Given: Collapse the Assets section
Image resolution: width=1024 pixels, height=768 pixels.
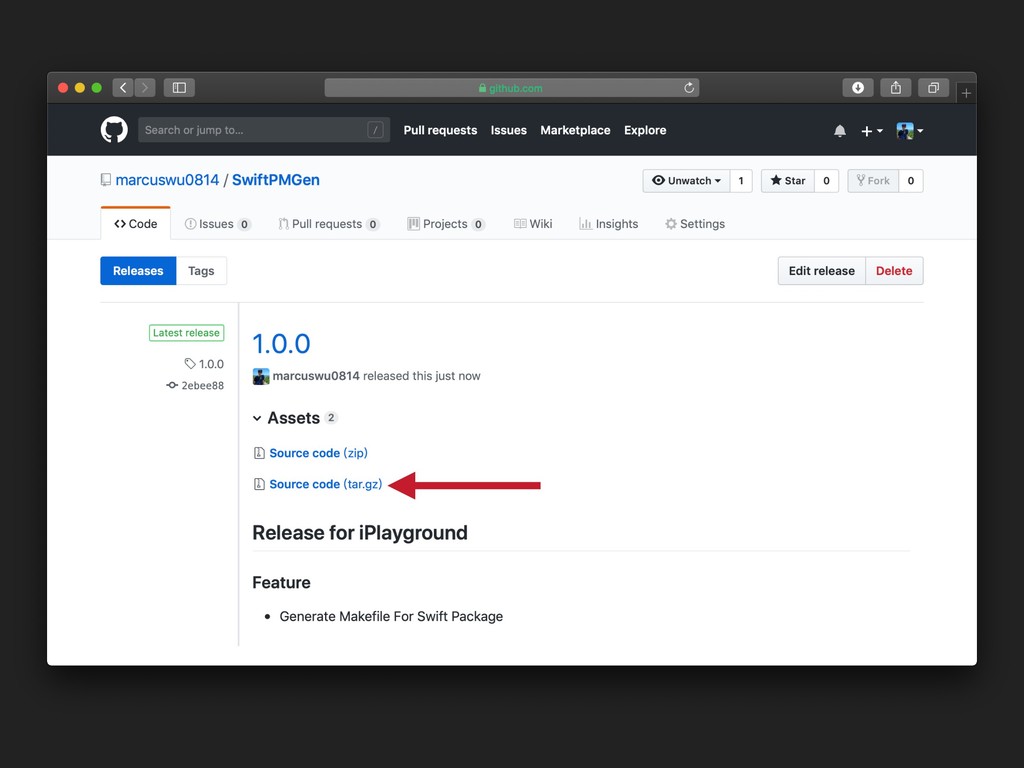Looking at the screenshot, I should pyautogui.click(x=295, y=418).
